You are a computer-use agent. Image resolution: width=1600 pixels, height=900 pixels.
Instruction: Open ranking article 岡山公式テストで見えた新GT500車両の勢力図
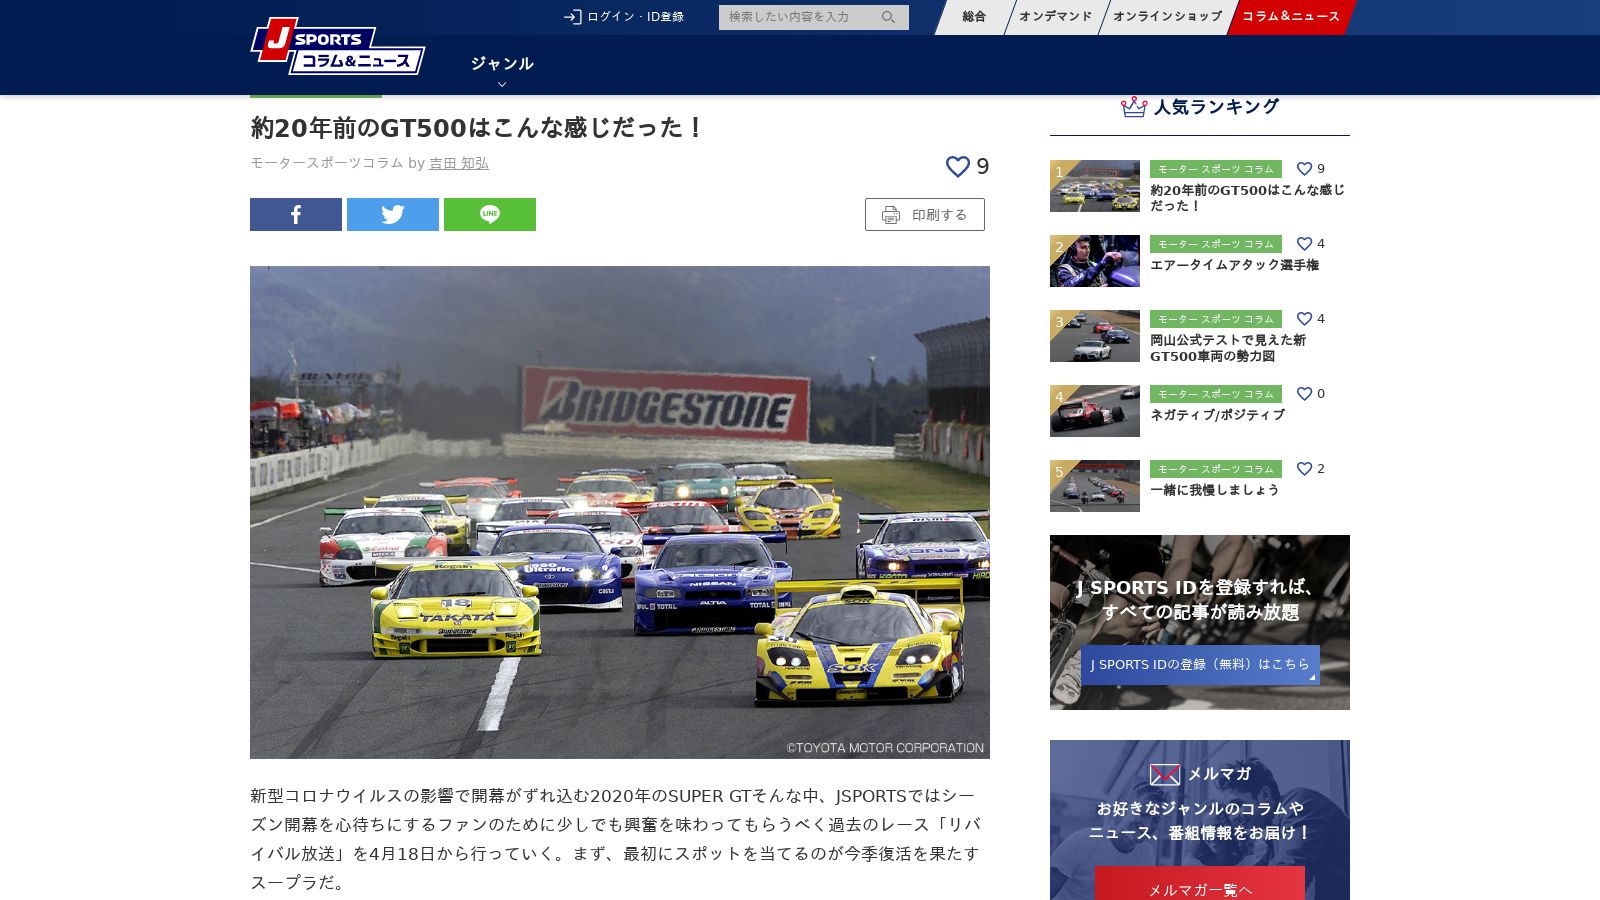(x=1228, y=348)
